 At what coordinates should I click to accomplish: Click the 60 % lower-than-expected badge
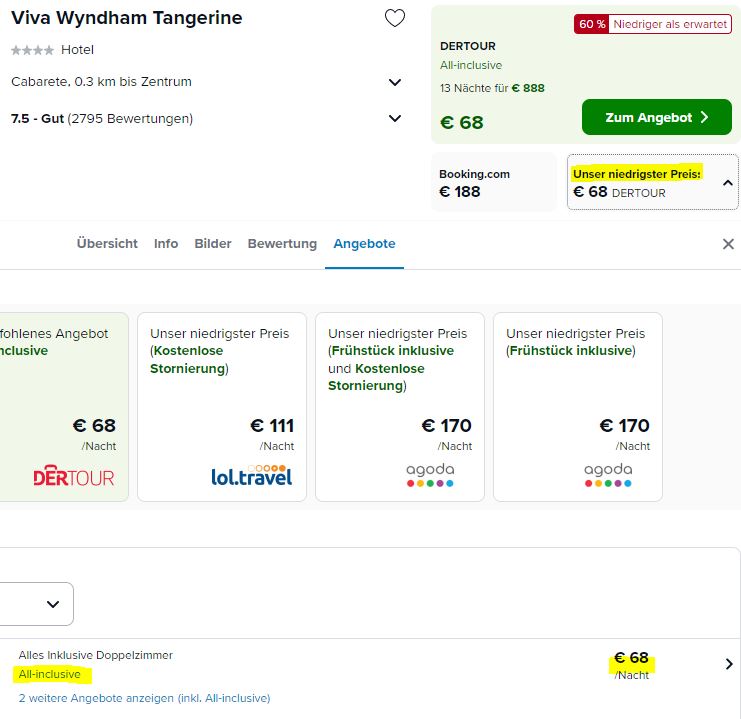(653, 24)
